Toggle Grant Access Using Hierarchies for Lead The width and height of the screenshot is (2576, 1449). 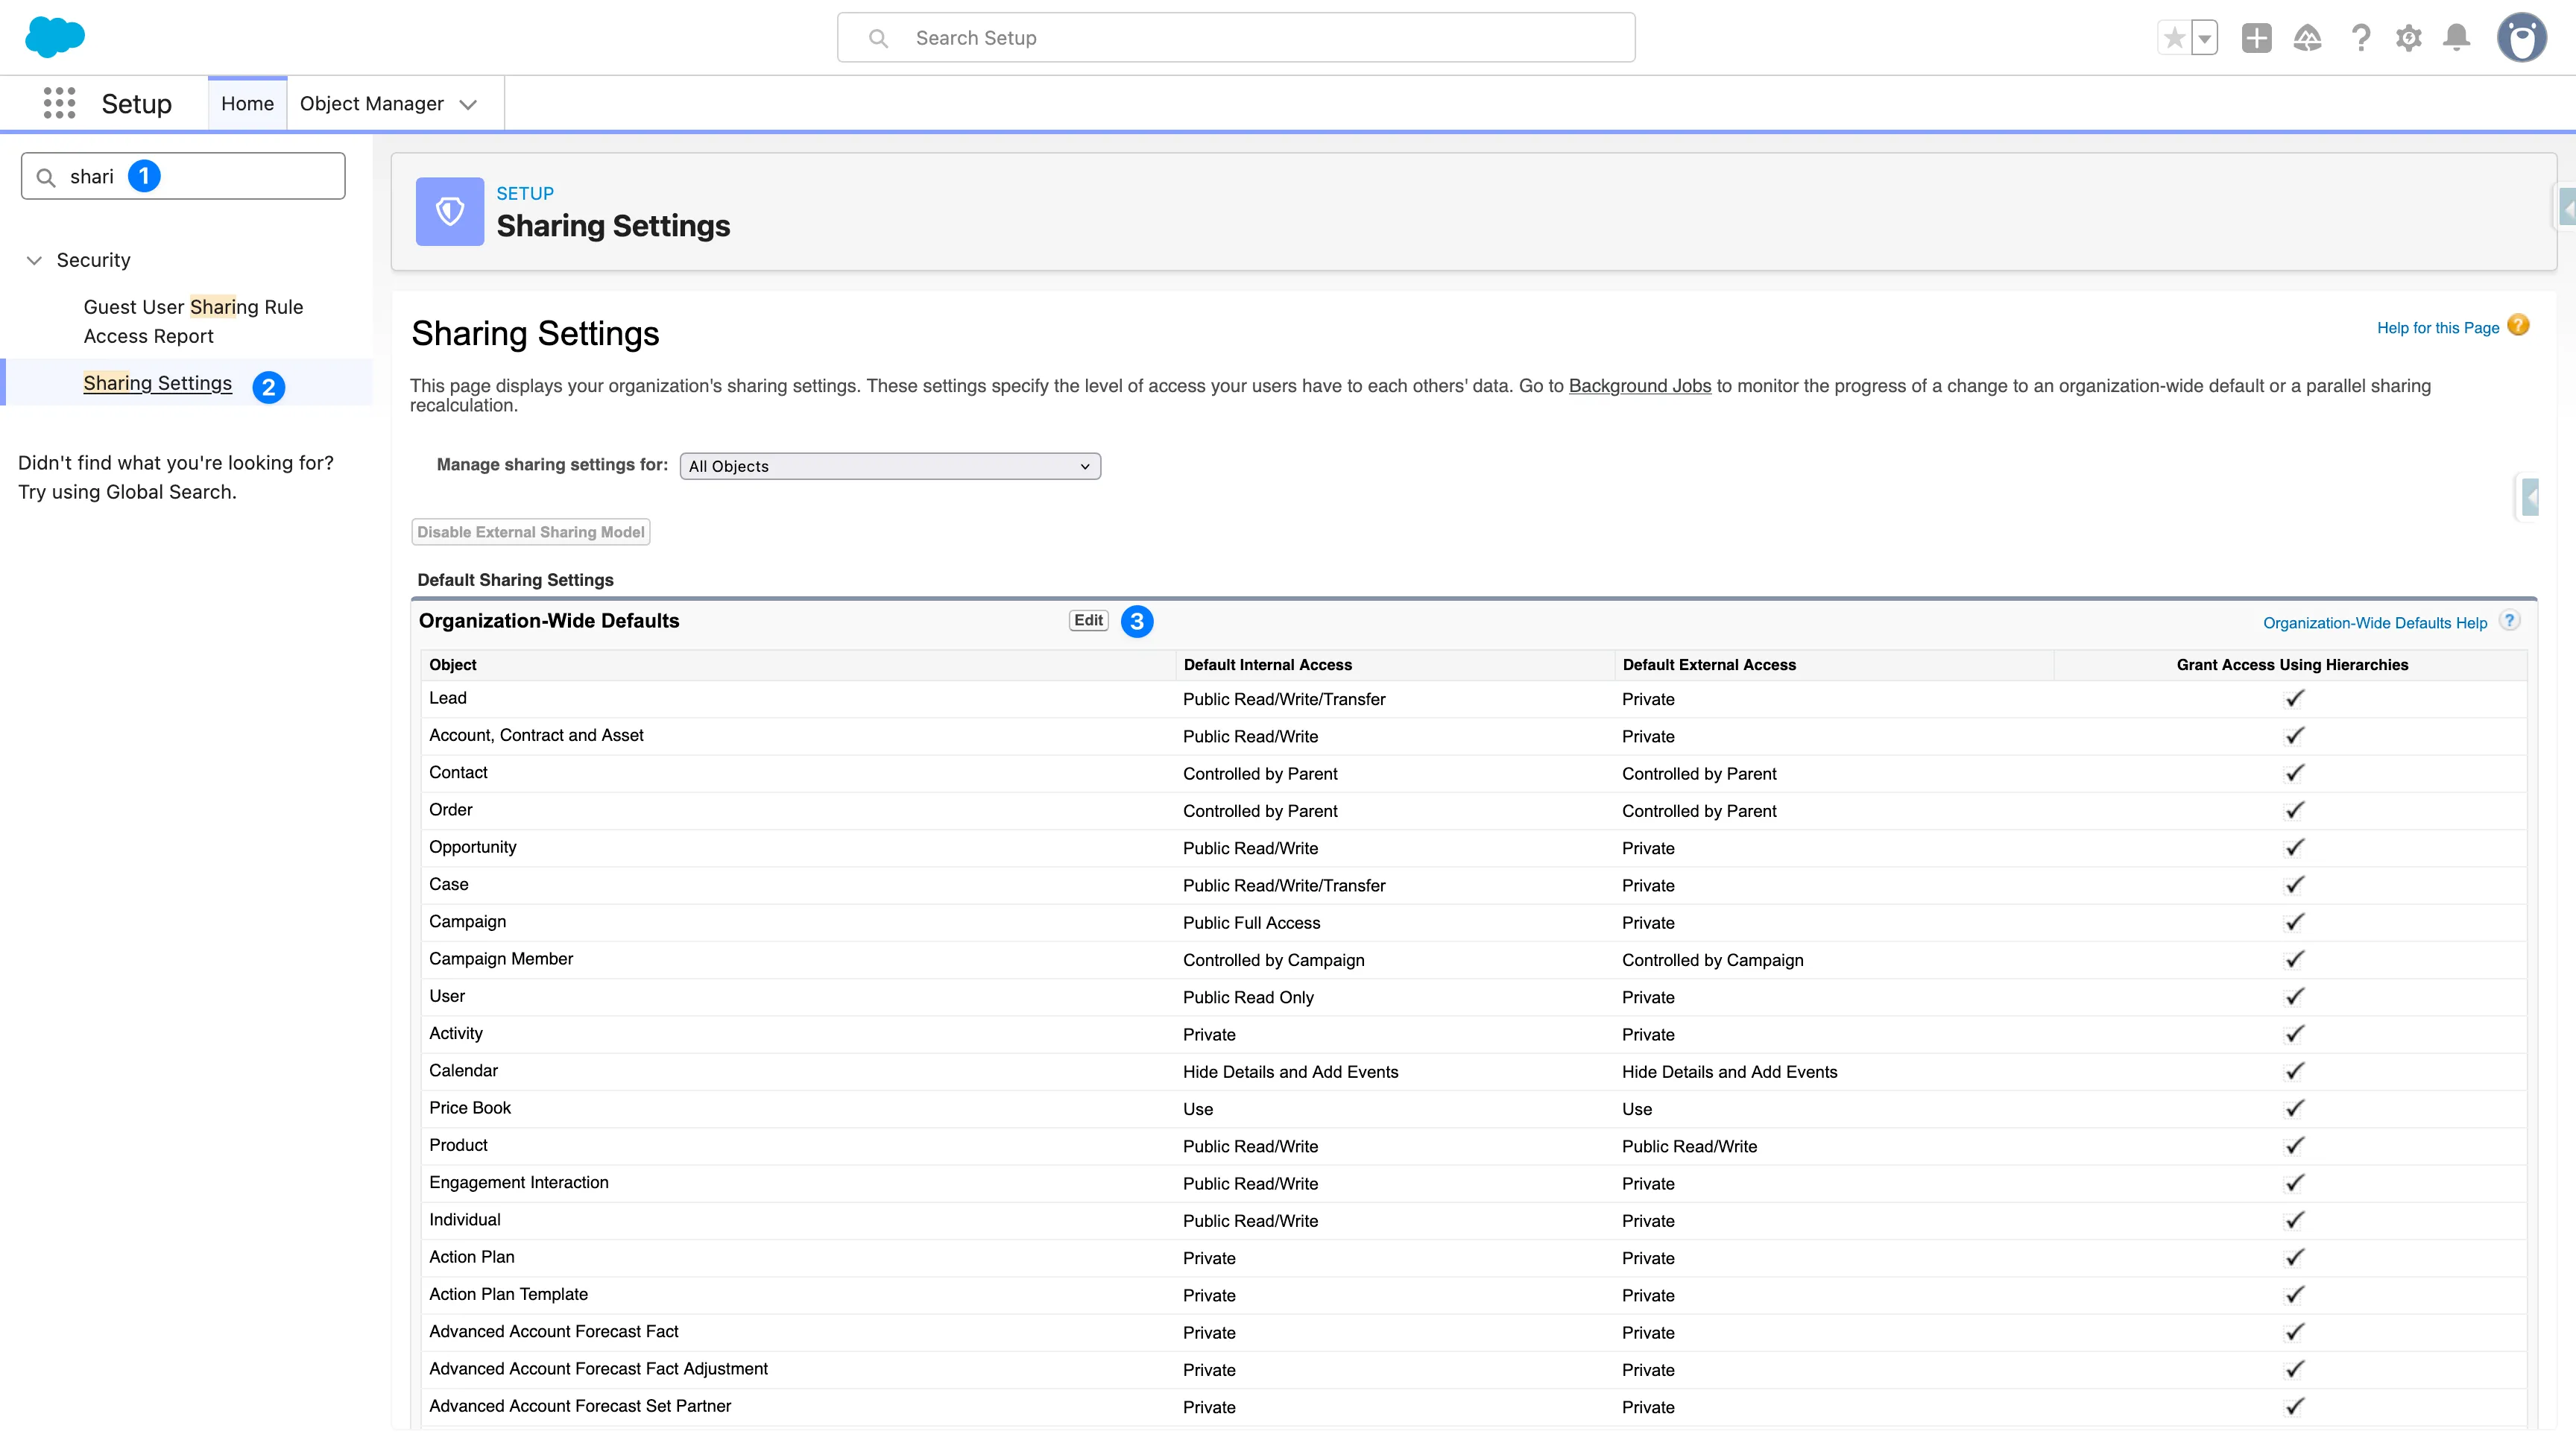tap(2294, 698)
